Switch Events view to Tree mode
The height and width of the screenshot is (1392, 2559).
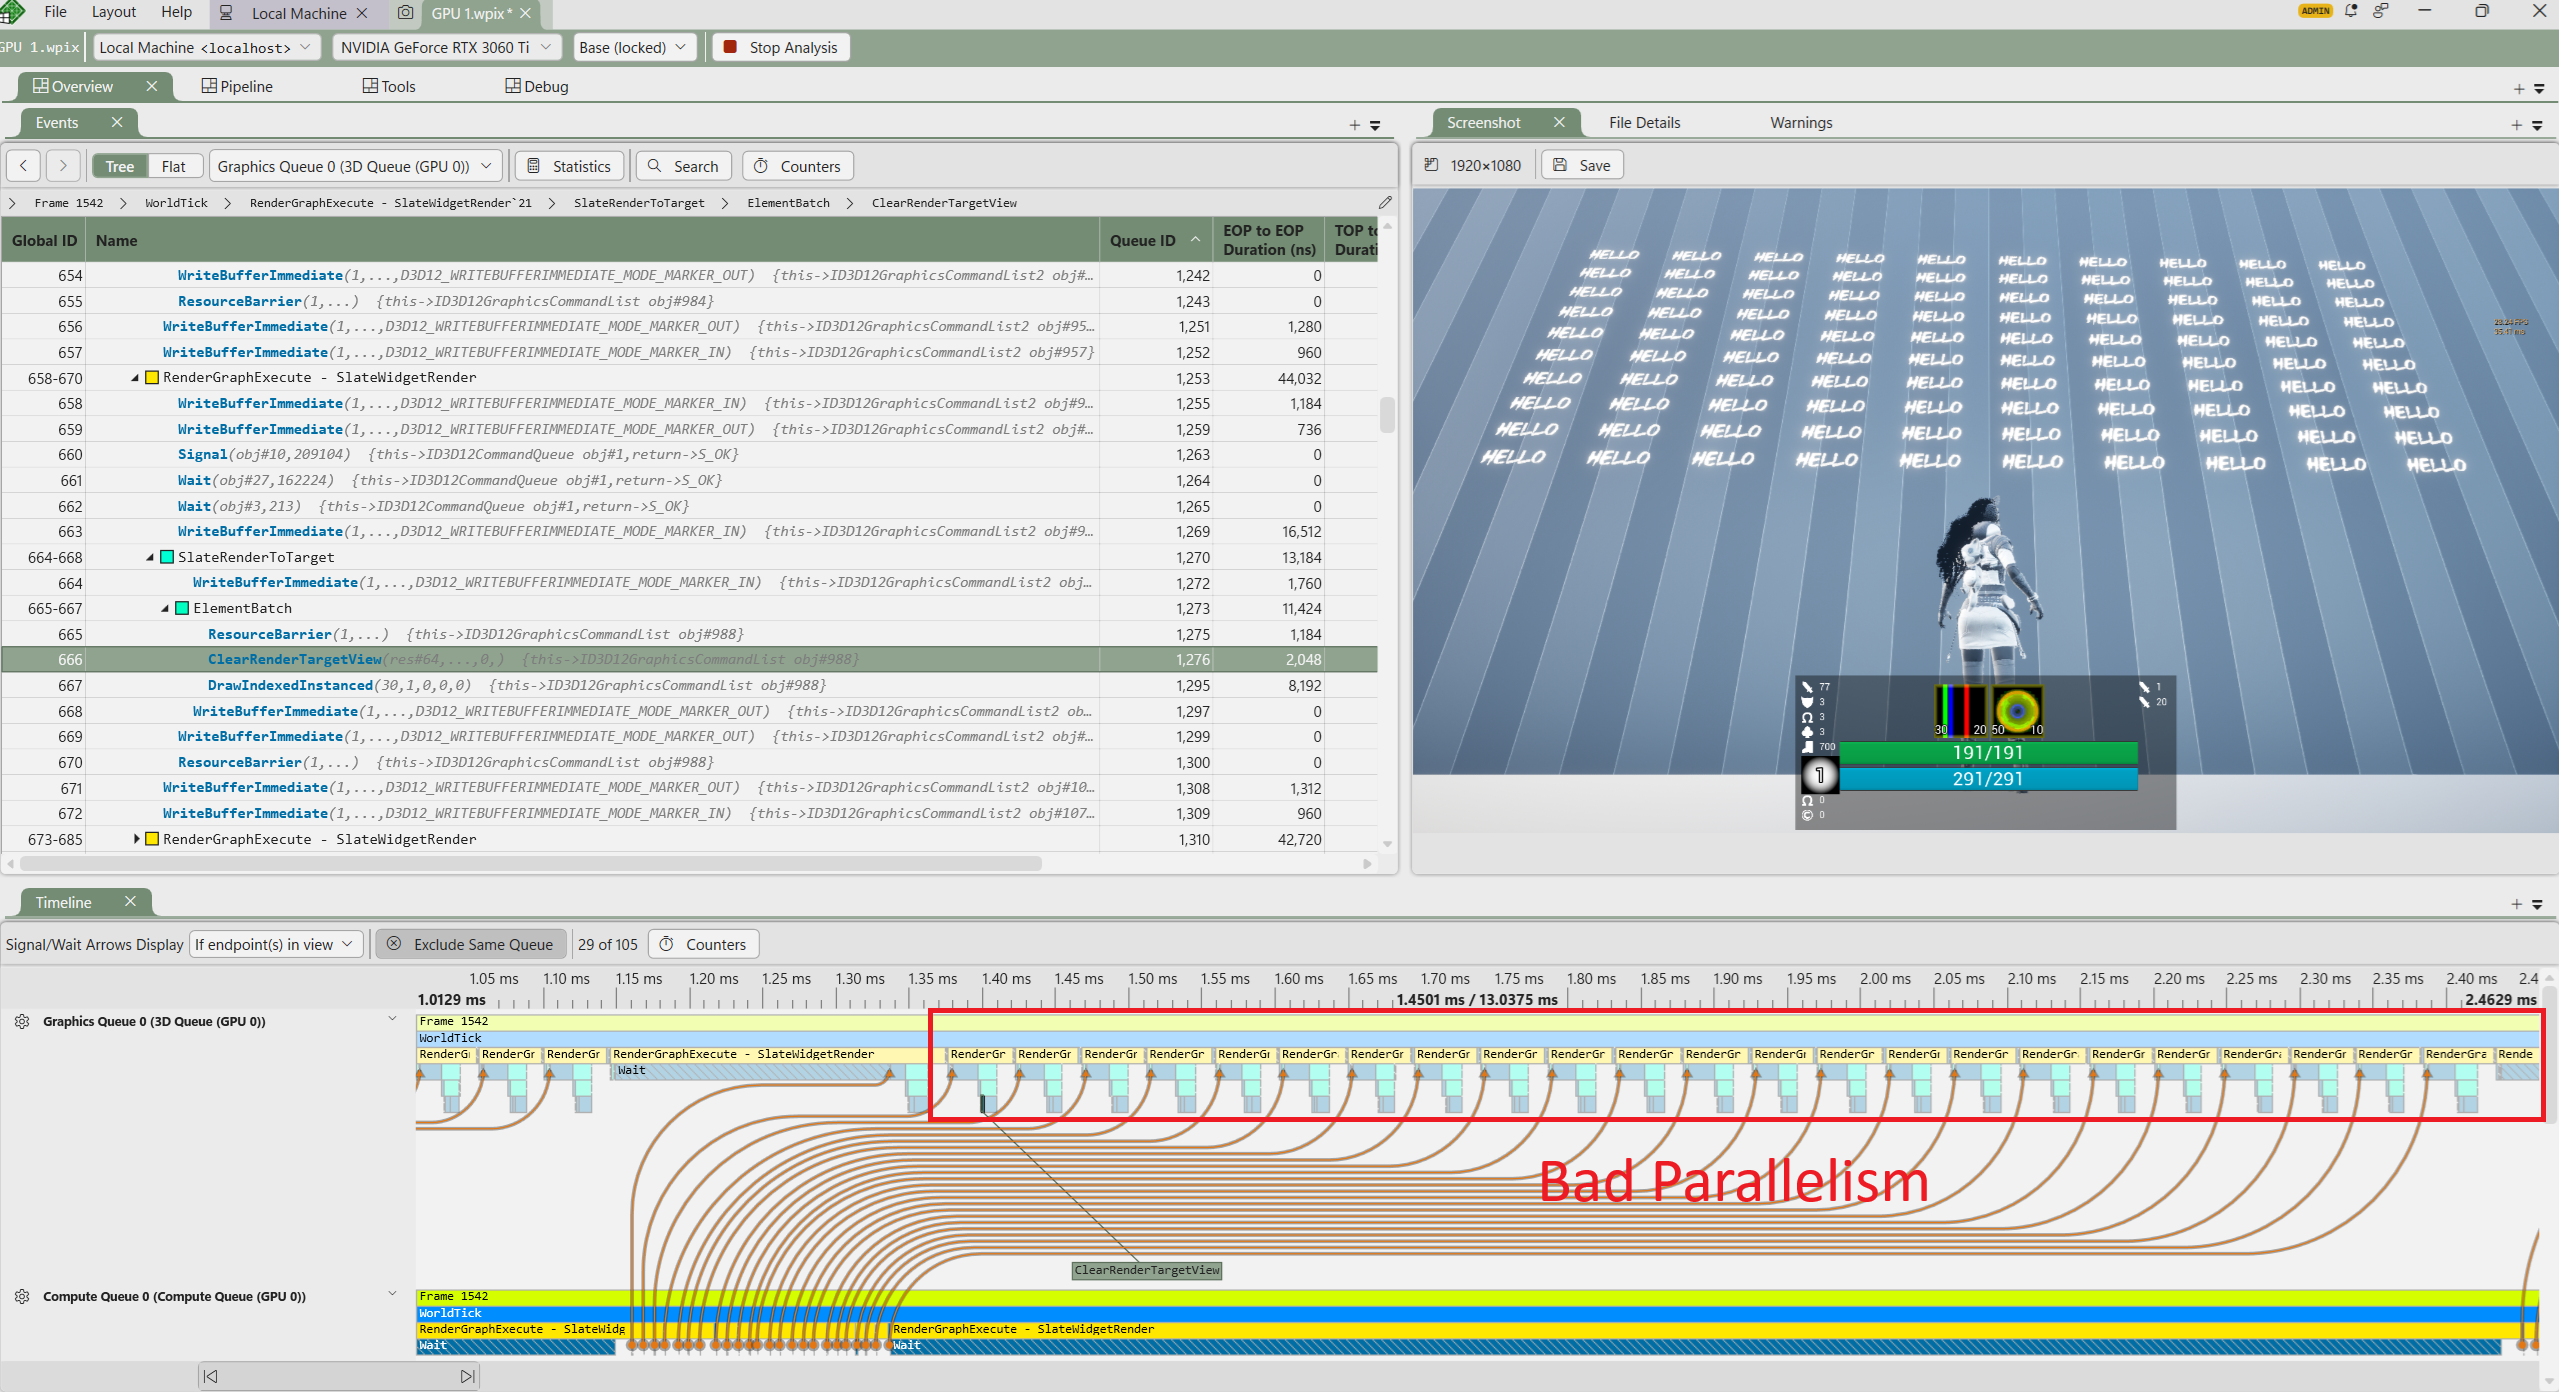click(x=119, y=166)
